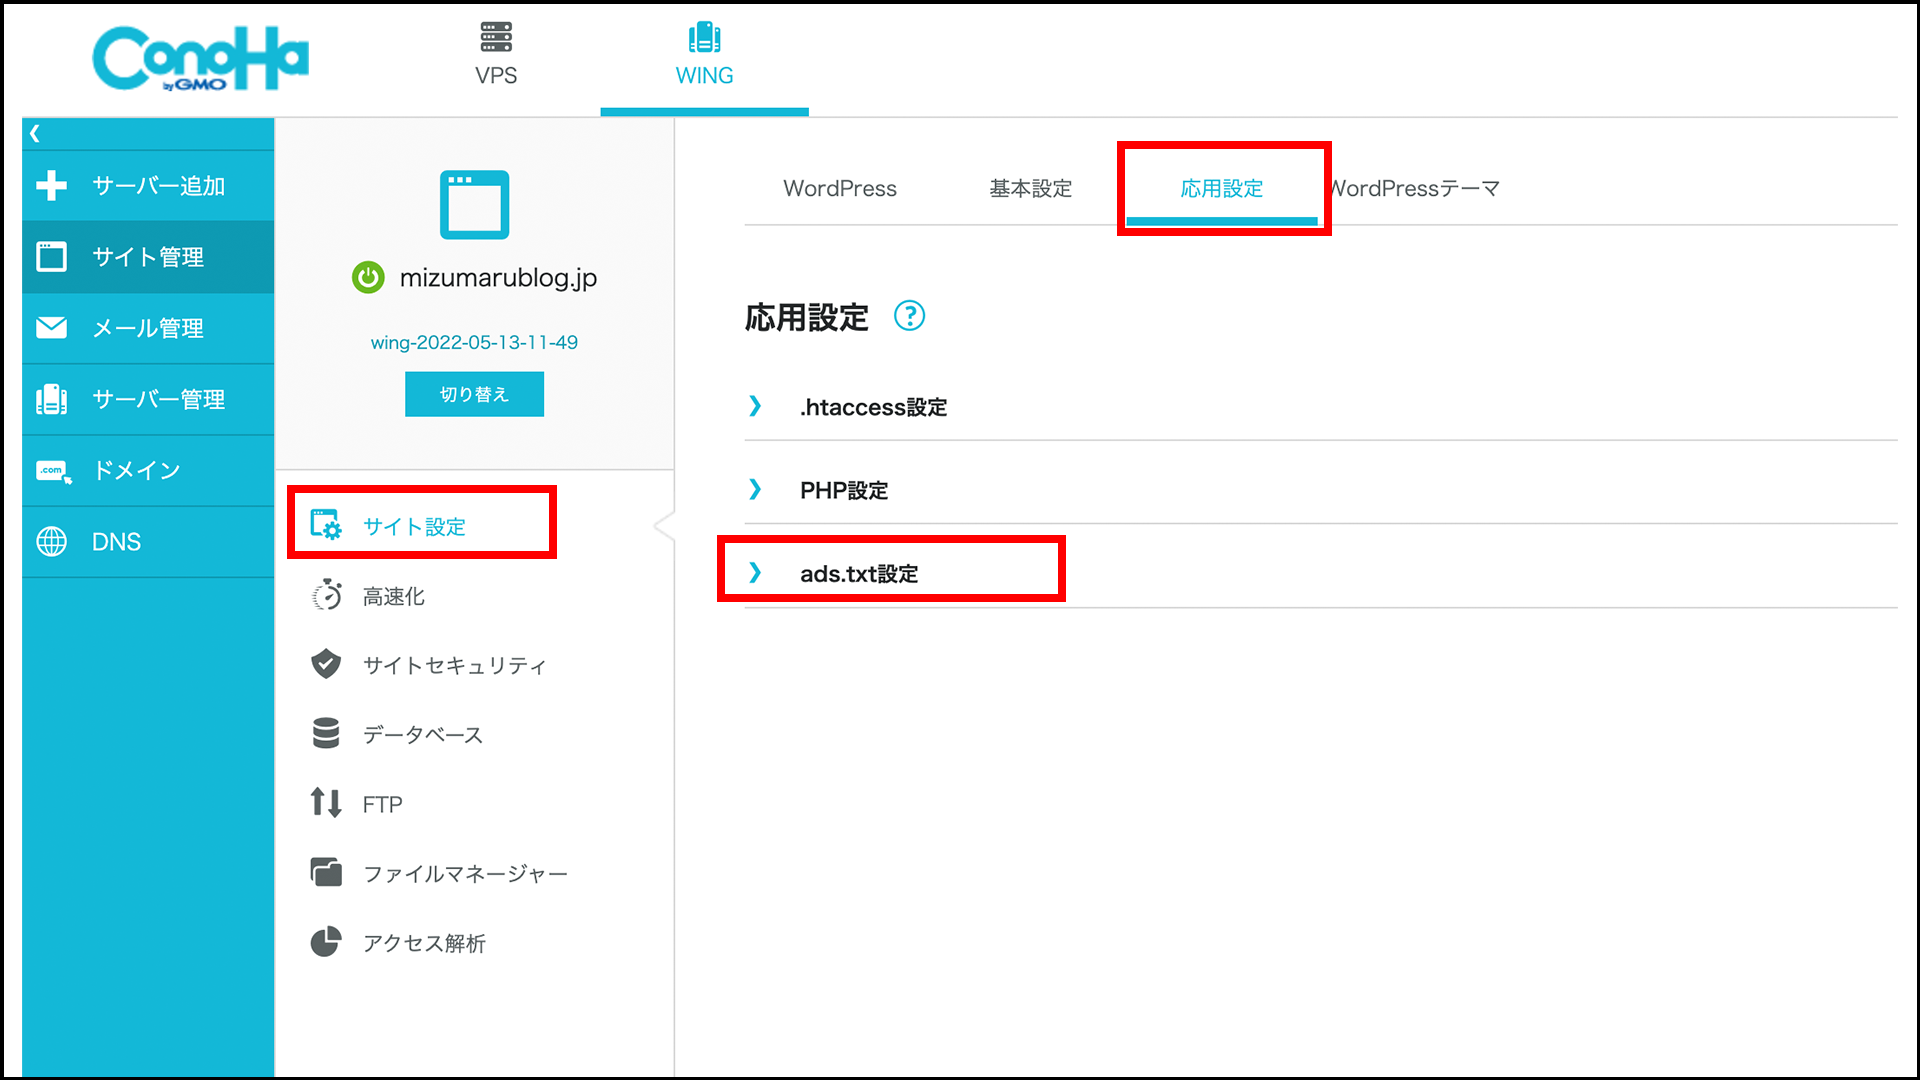Screen dimensions: 1920x1080
Task: Open メール管理 in the sidebar
Action: pos(148,327)
